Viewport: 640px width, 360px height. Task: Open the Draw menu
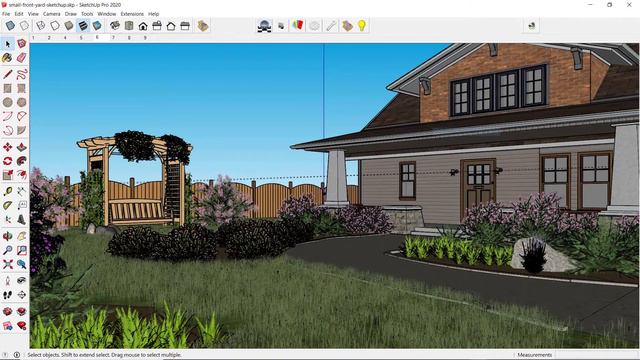click(71, 14)
